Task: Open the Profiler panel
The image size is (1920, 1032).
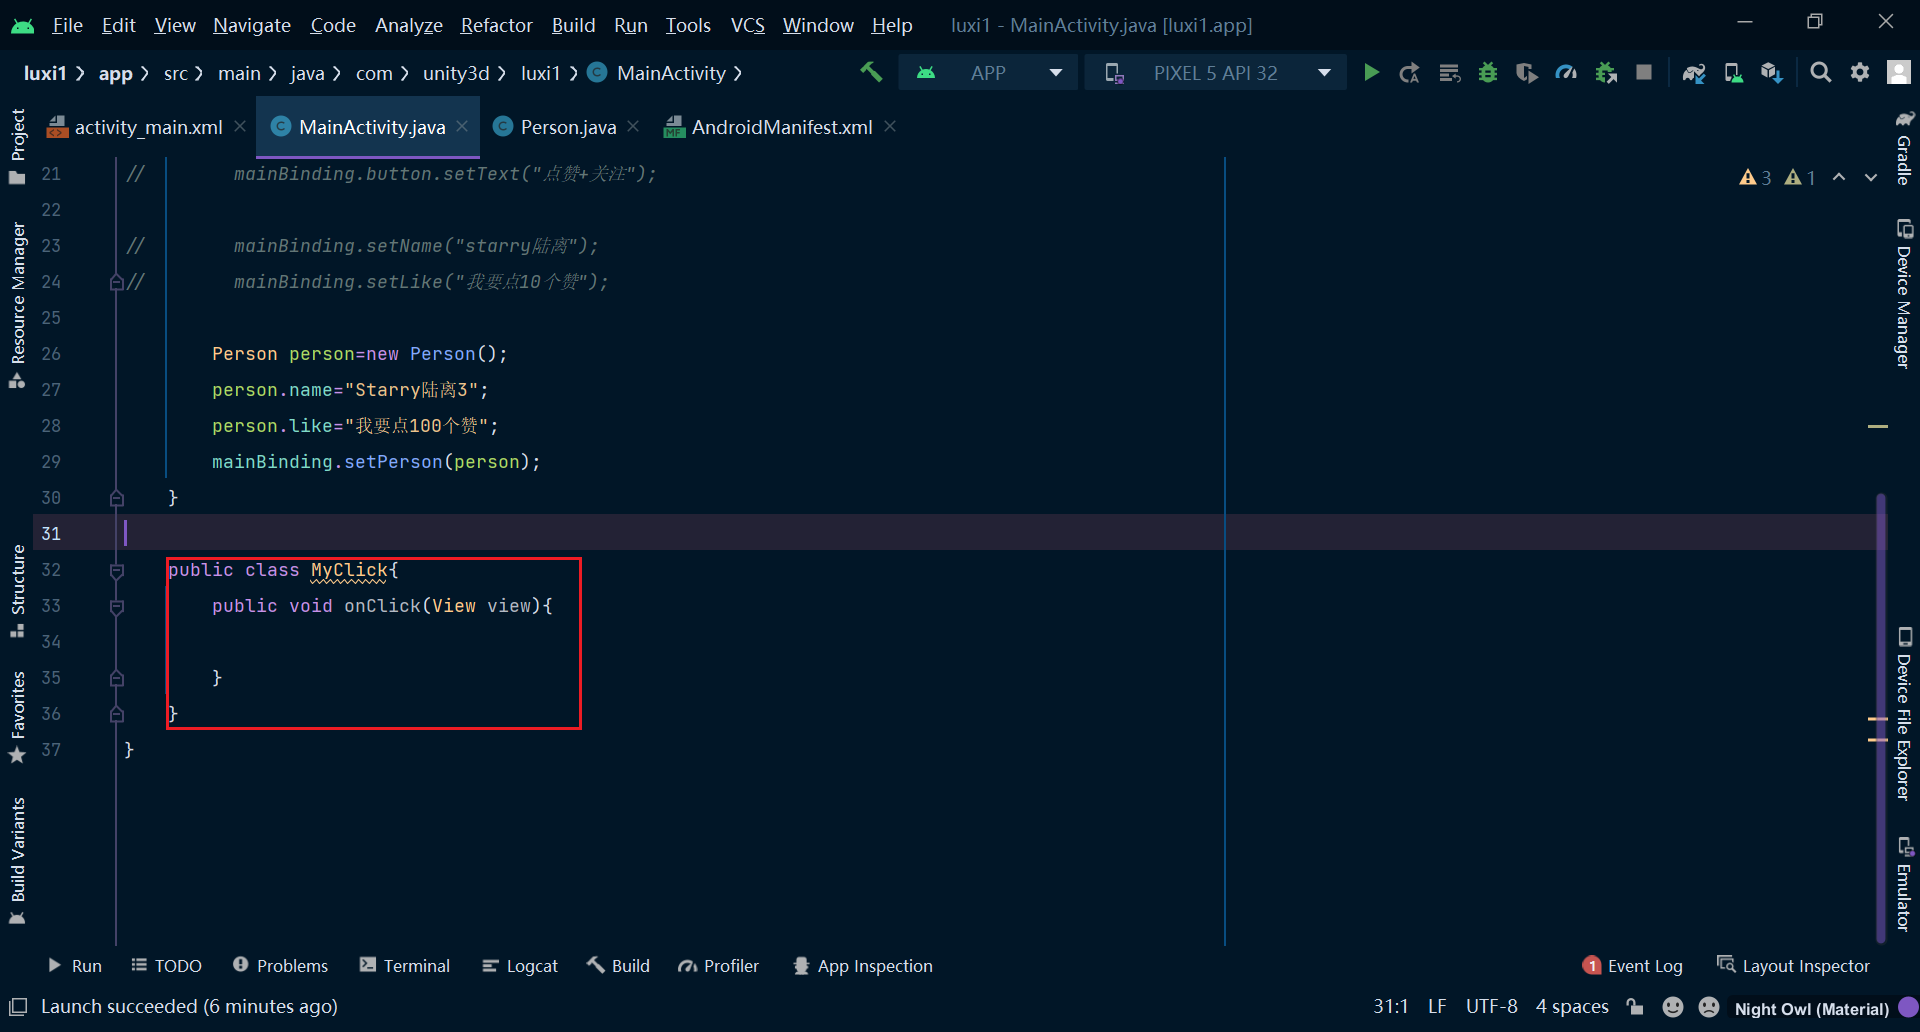Action: 718,966
